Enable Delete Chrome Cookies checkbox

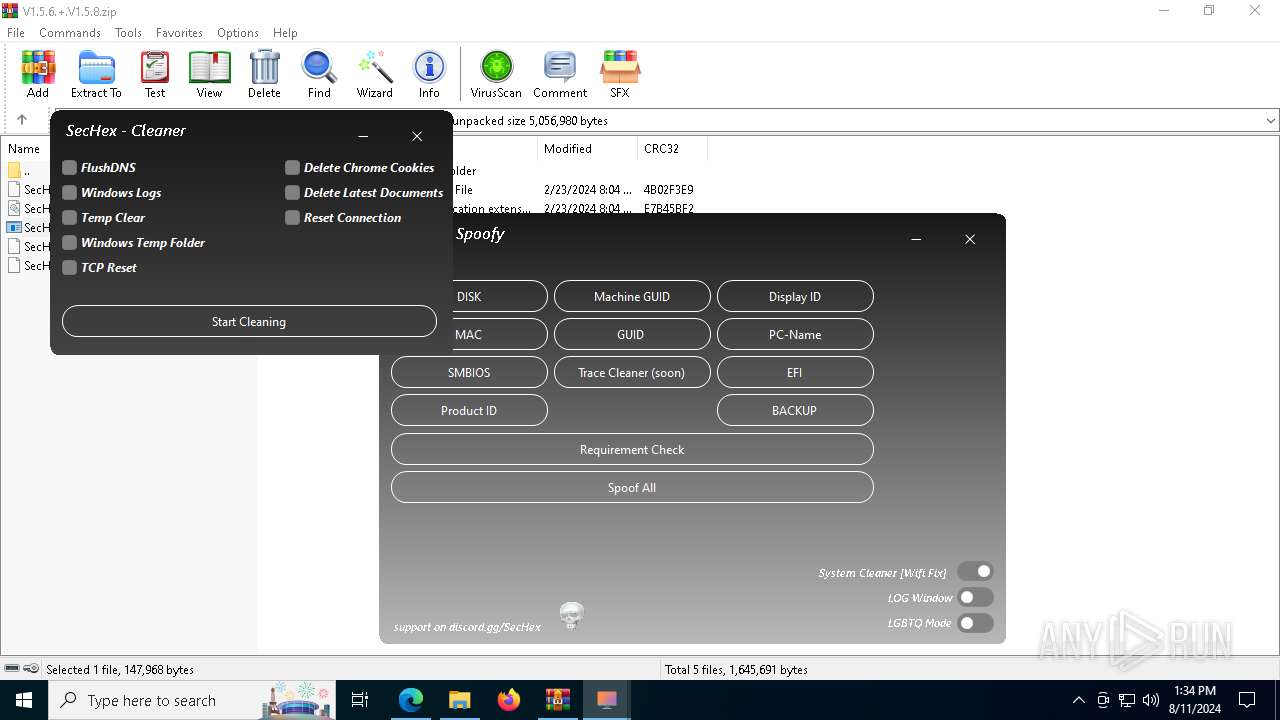pyautogui.click(x=292, y=168)
